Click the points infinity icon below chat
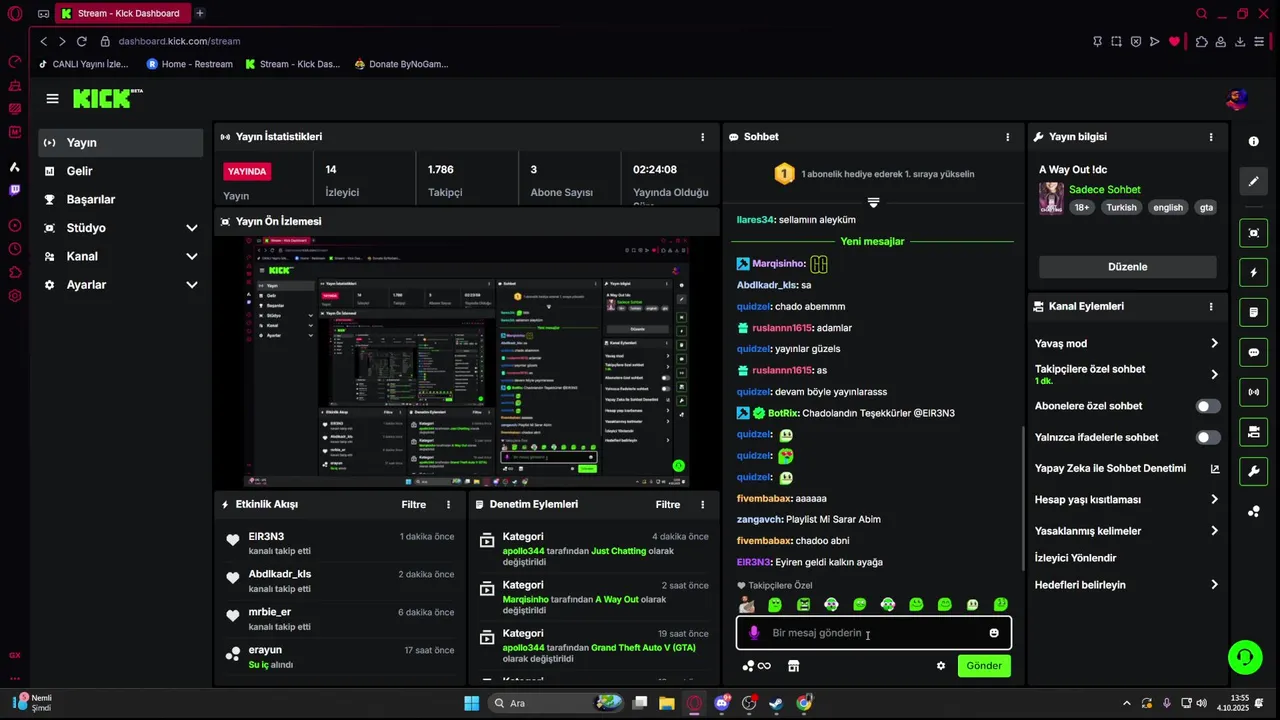1280x720 pixels. point(757,666)
